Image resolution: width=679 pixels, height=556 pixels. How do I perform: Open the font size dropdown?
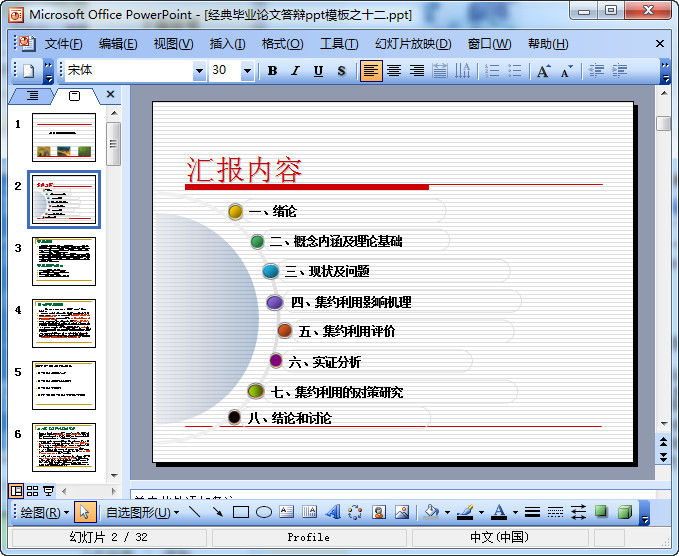pyautogui.click(x=247, y=71)
